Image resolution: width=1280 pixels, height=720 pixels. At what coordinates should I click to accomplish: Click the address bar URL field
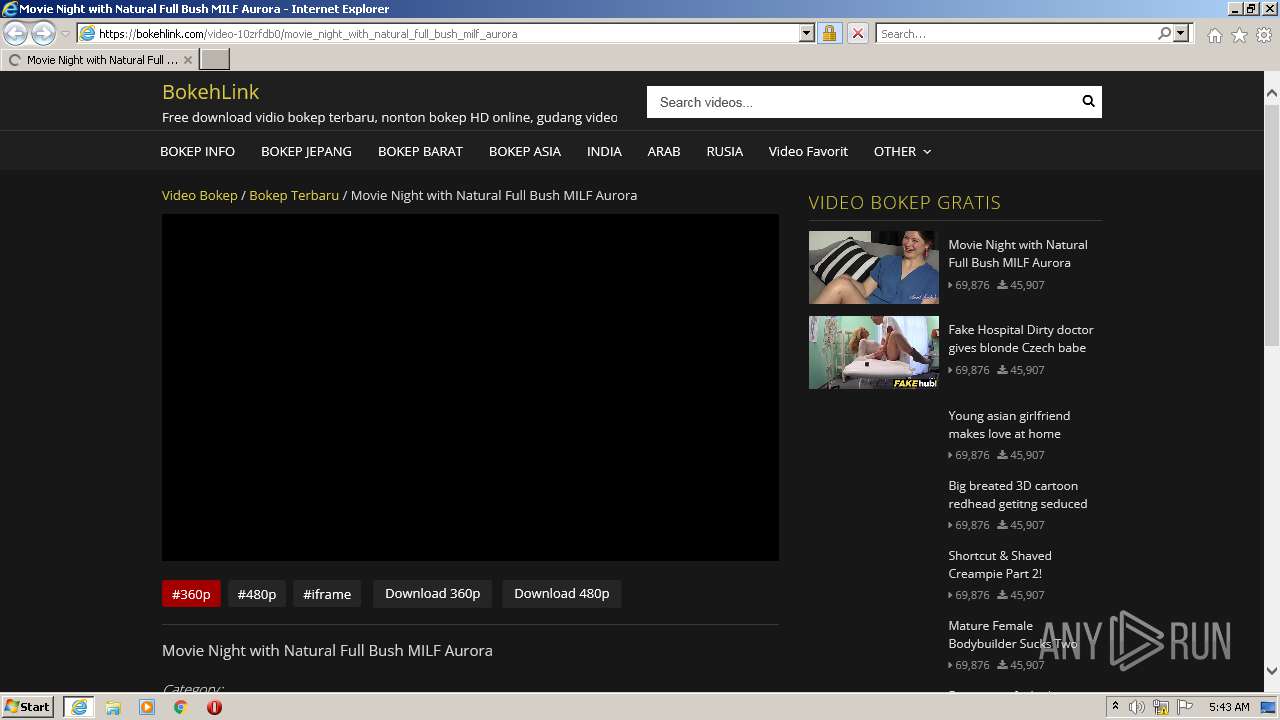point(448,33)
